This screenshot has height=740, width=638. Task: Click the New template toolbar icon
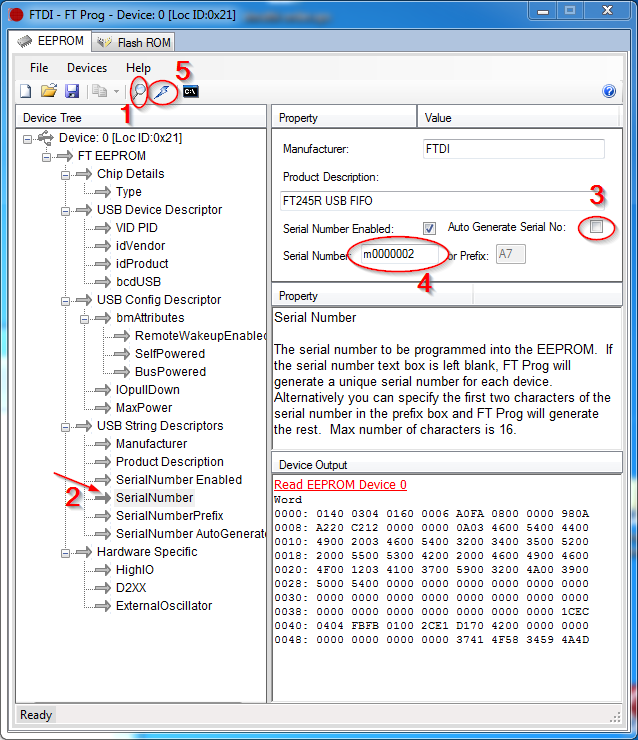[26, 91]
